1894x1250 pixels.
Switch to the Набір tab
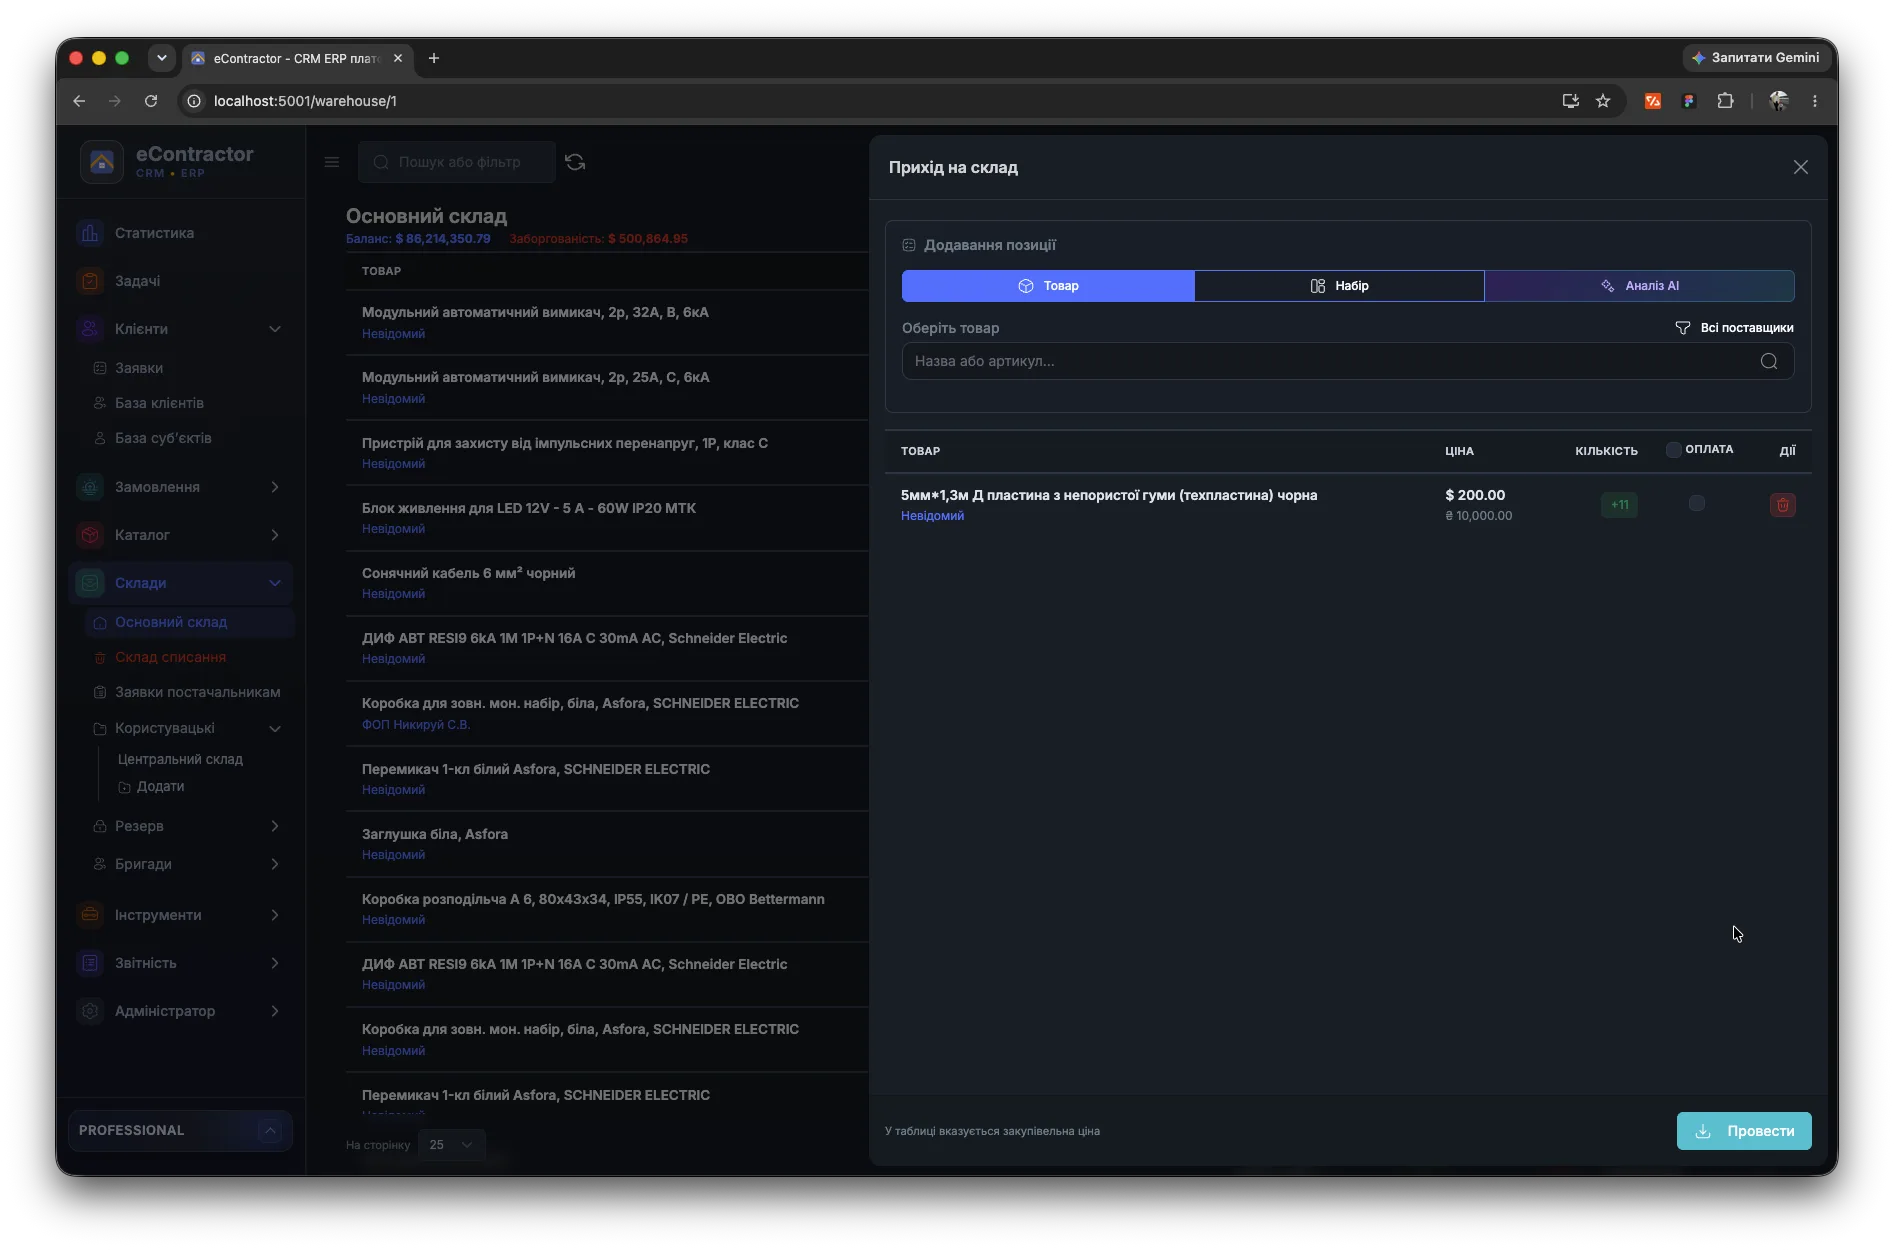pyautogui.click(x=1339, y=286)
